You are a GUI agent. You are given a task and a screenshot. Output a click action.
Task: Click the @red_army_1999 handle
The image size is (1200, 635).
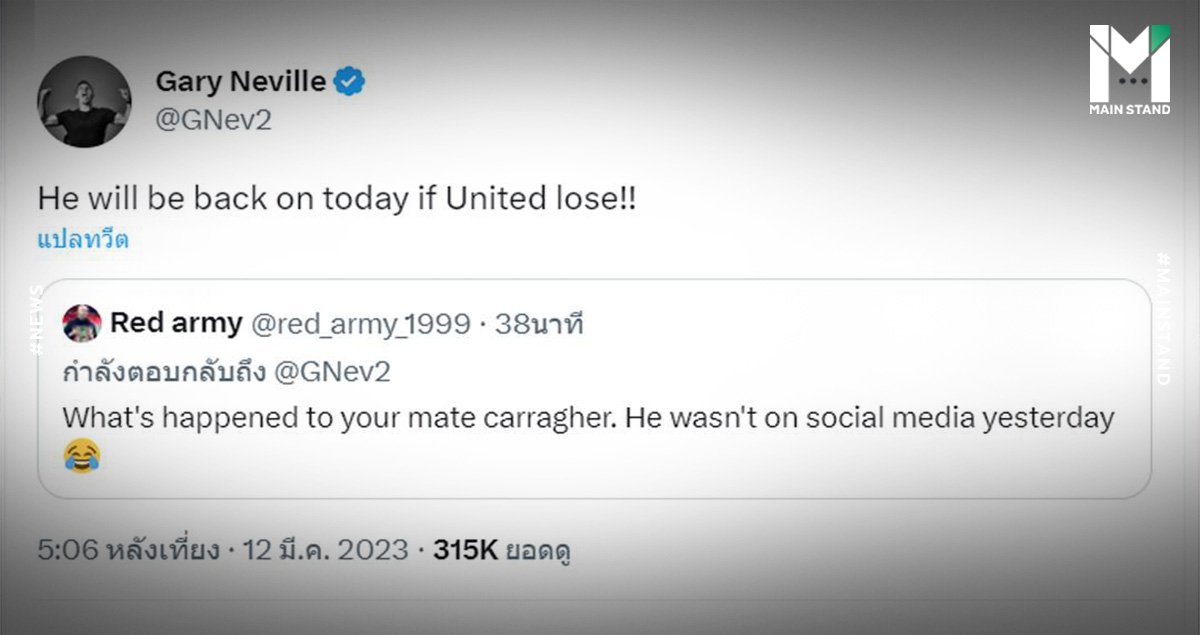tap(360, 323)
